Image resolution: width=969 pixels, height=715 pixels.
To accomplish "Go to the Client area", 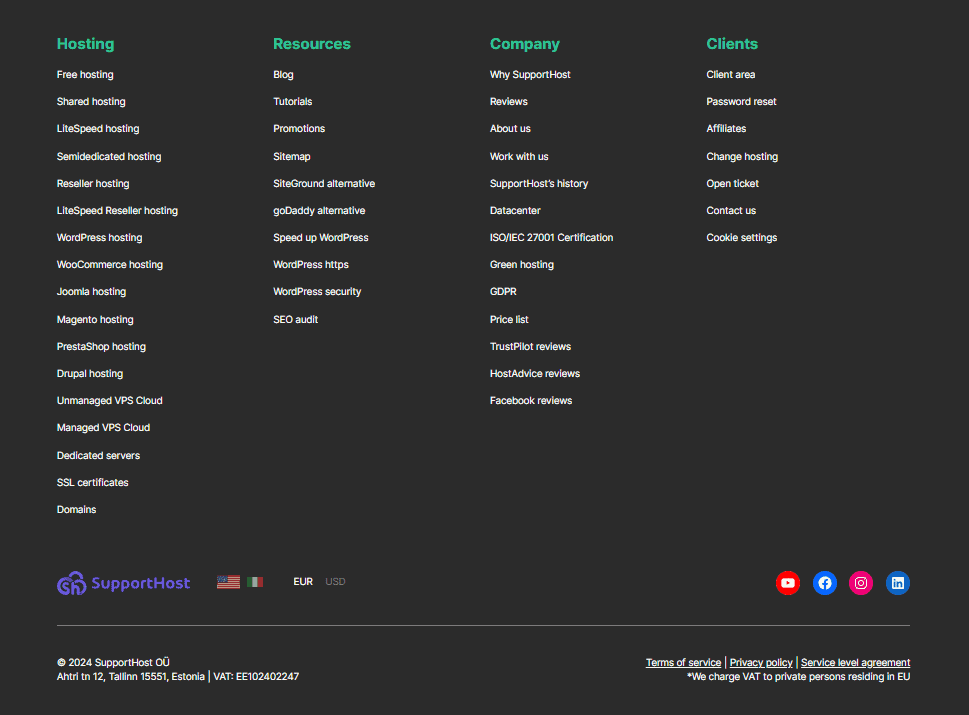I will pyautogui.click(x=730, y=74).
